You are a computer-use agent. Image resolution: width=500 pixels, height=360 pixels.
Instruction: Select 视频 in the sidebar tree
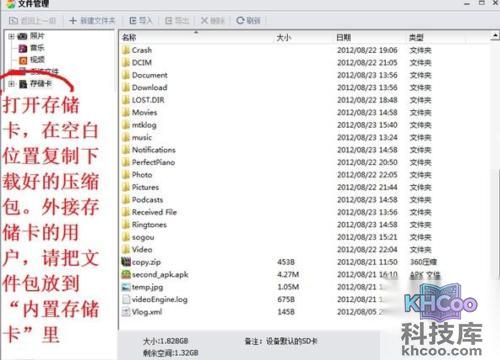[x=37, y=60]
